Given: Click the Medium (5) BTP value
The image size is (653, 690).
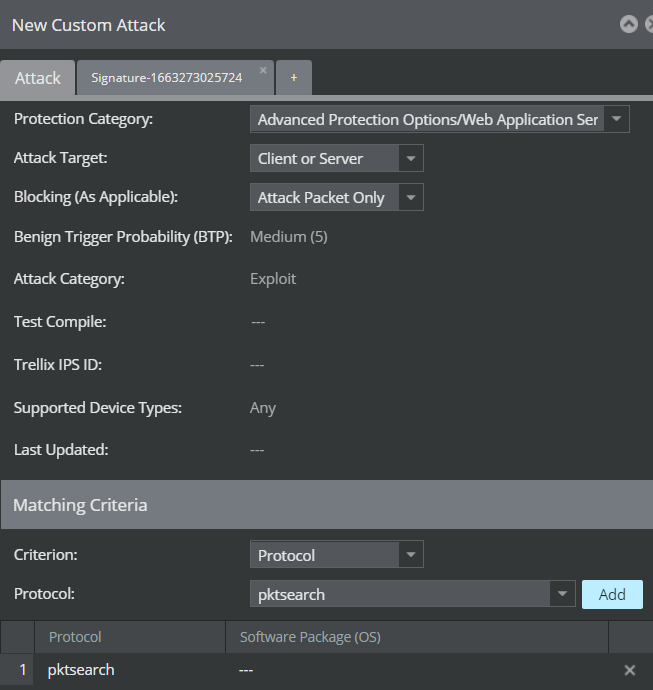Looking at the screenshot, I should point(289,237).
